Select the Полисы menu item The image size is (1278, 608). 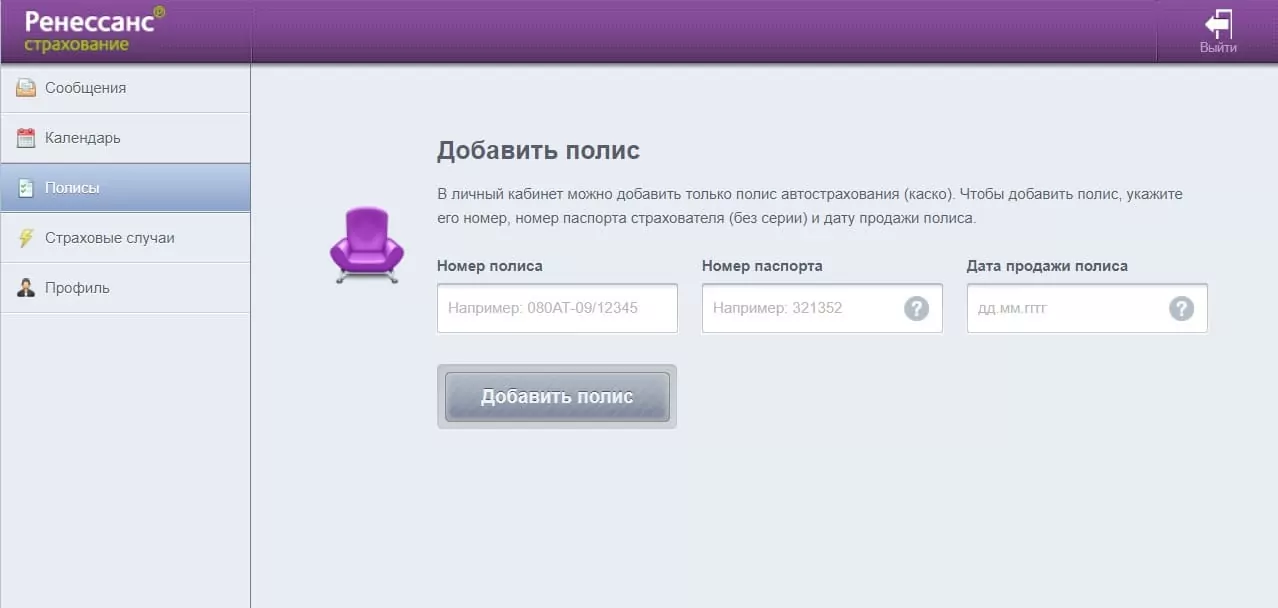click(x=72, y=188)
